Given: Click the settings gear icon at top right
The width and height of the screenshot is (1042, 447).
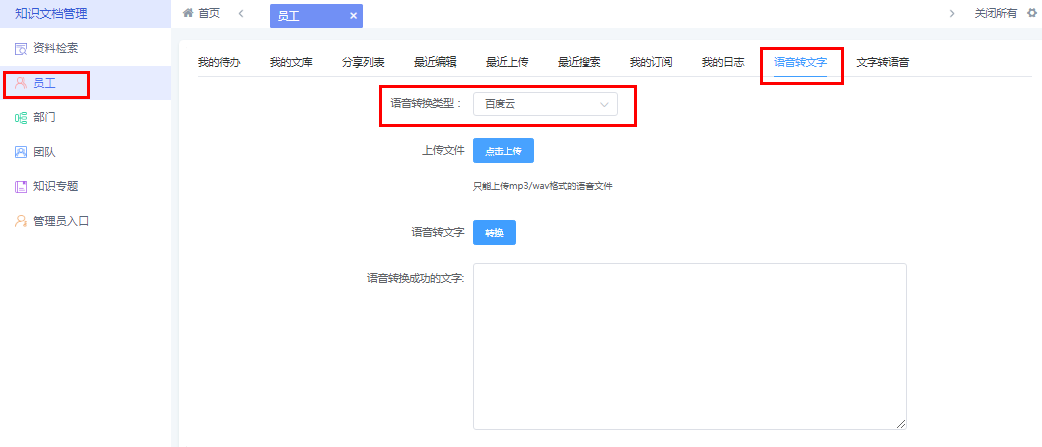Looking at the screenshot, I should [1032, 13].
